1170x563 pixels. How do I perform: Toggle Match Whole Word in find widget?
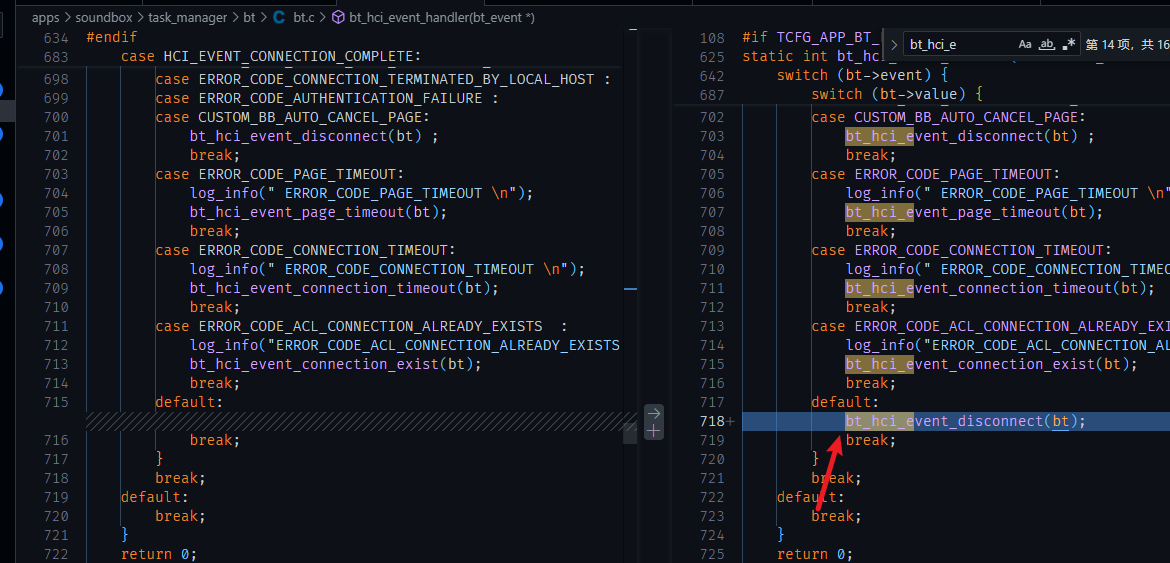coord(1047,45)
